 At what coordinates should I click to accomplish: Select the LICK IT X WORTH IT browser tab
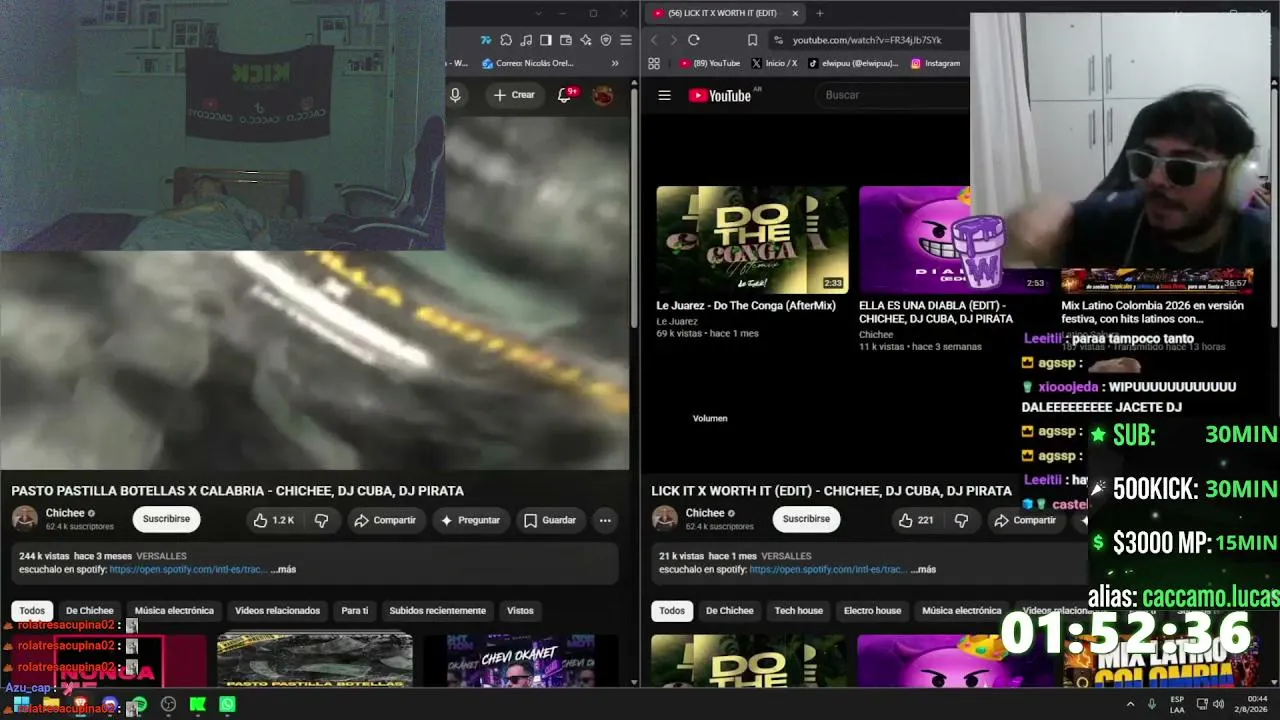pos(725,13)
